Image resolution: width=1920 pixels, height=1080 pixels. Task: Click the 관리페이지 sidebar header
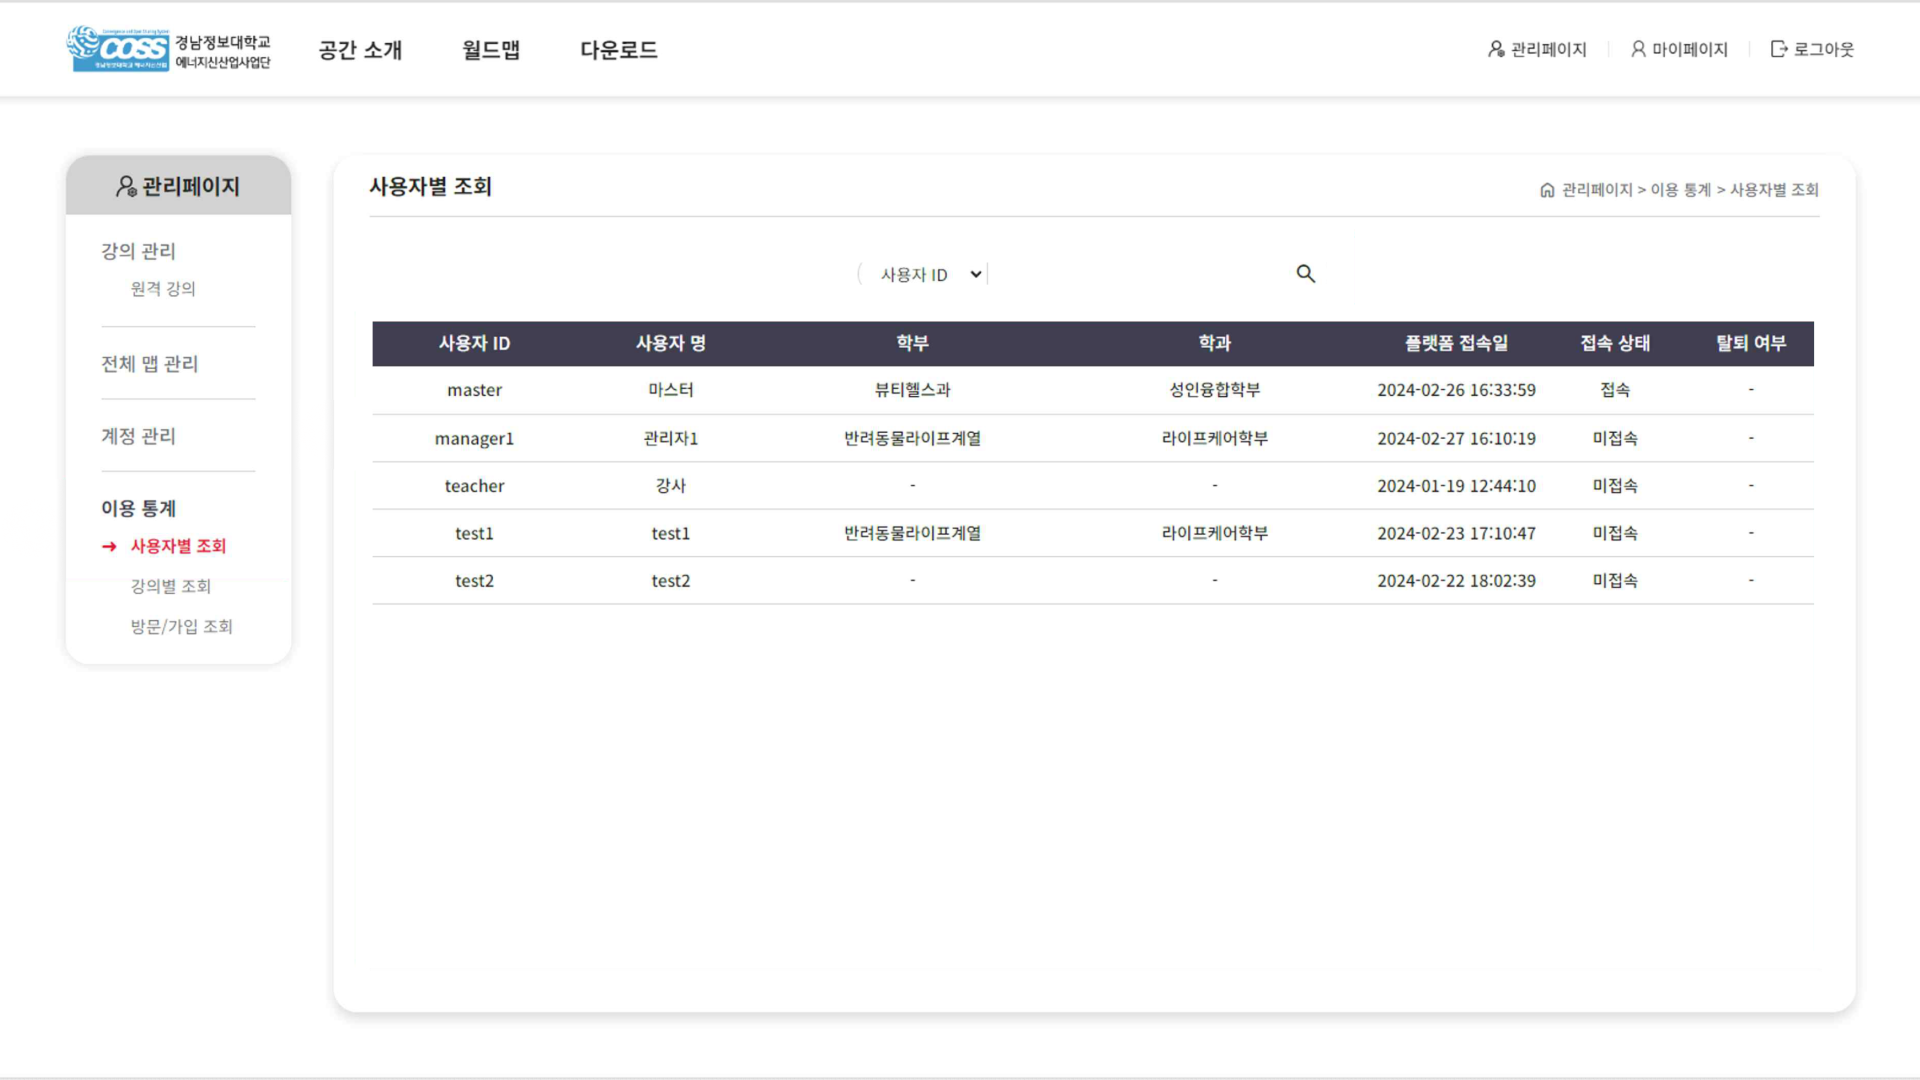[178, 186]
